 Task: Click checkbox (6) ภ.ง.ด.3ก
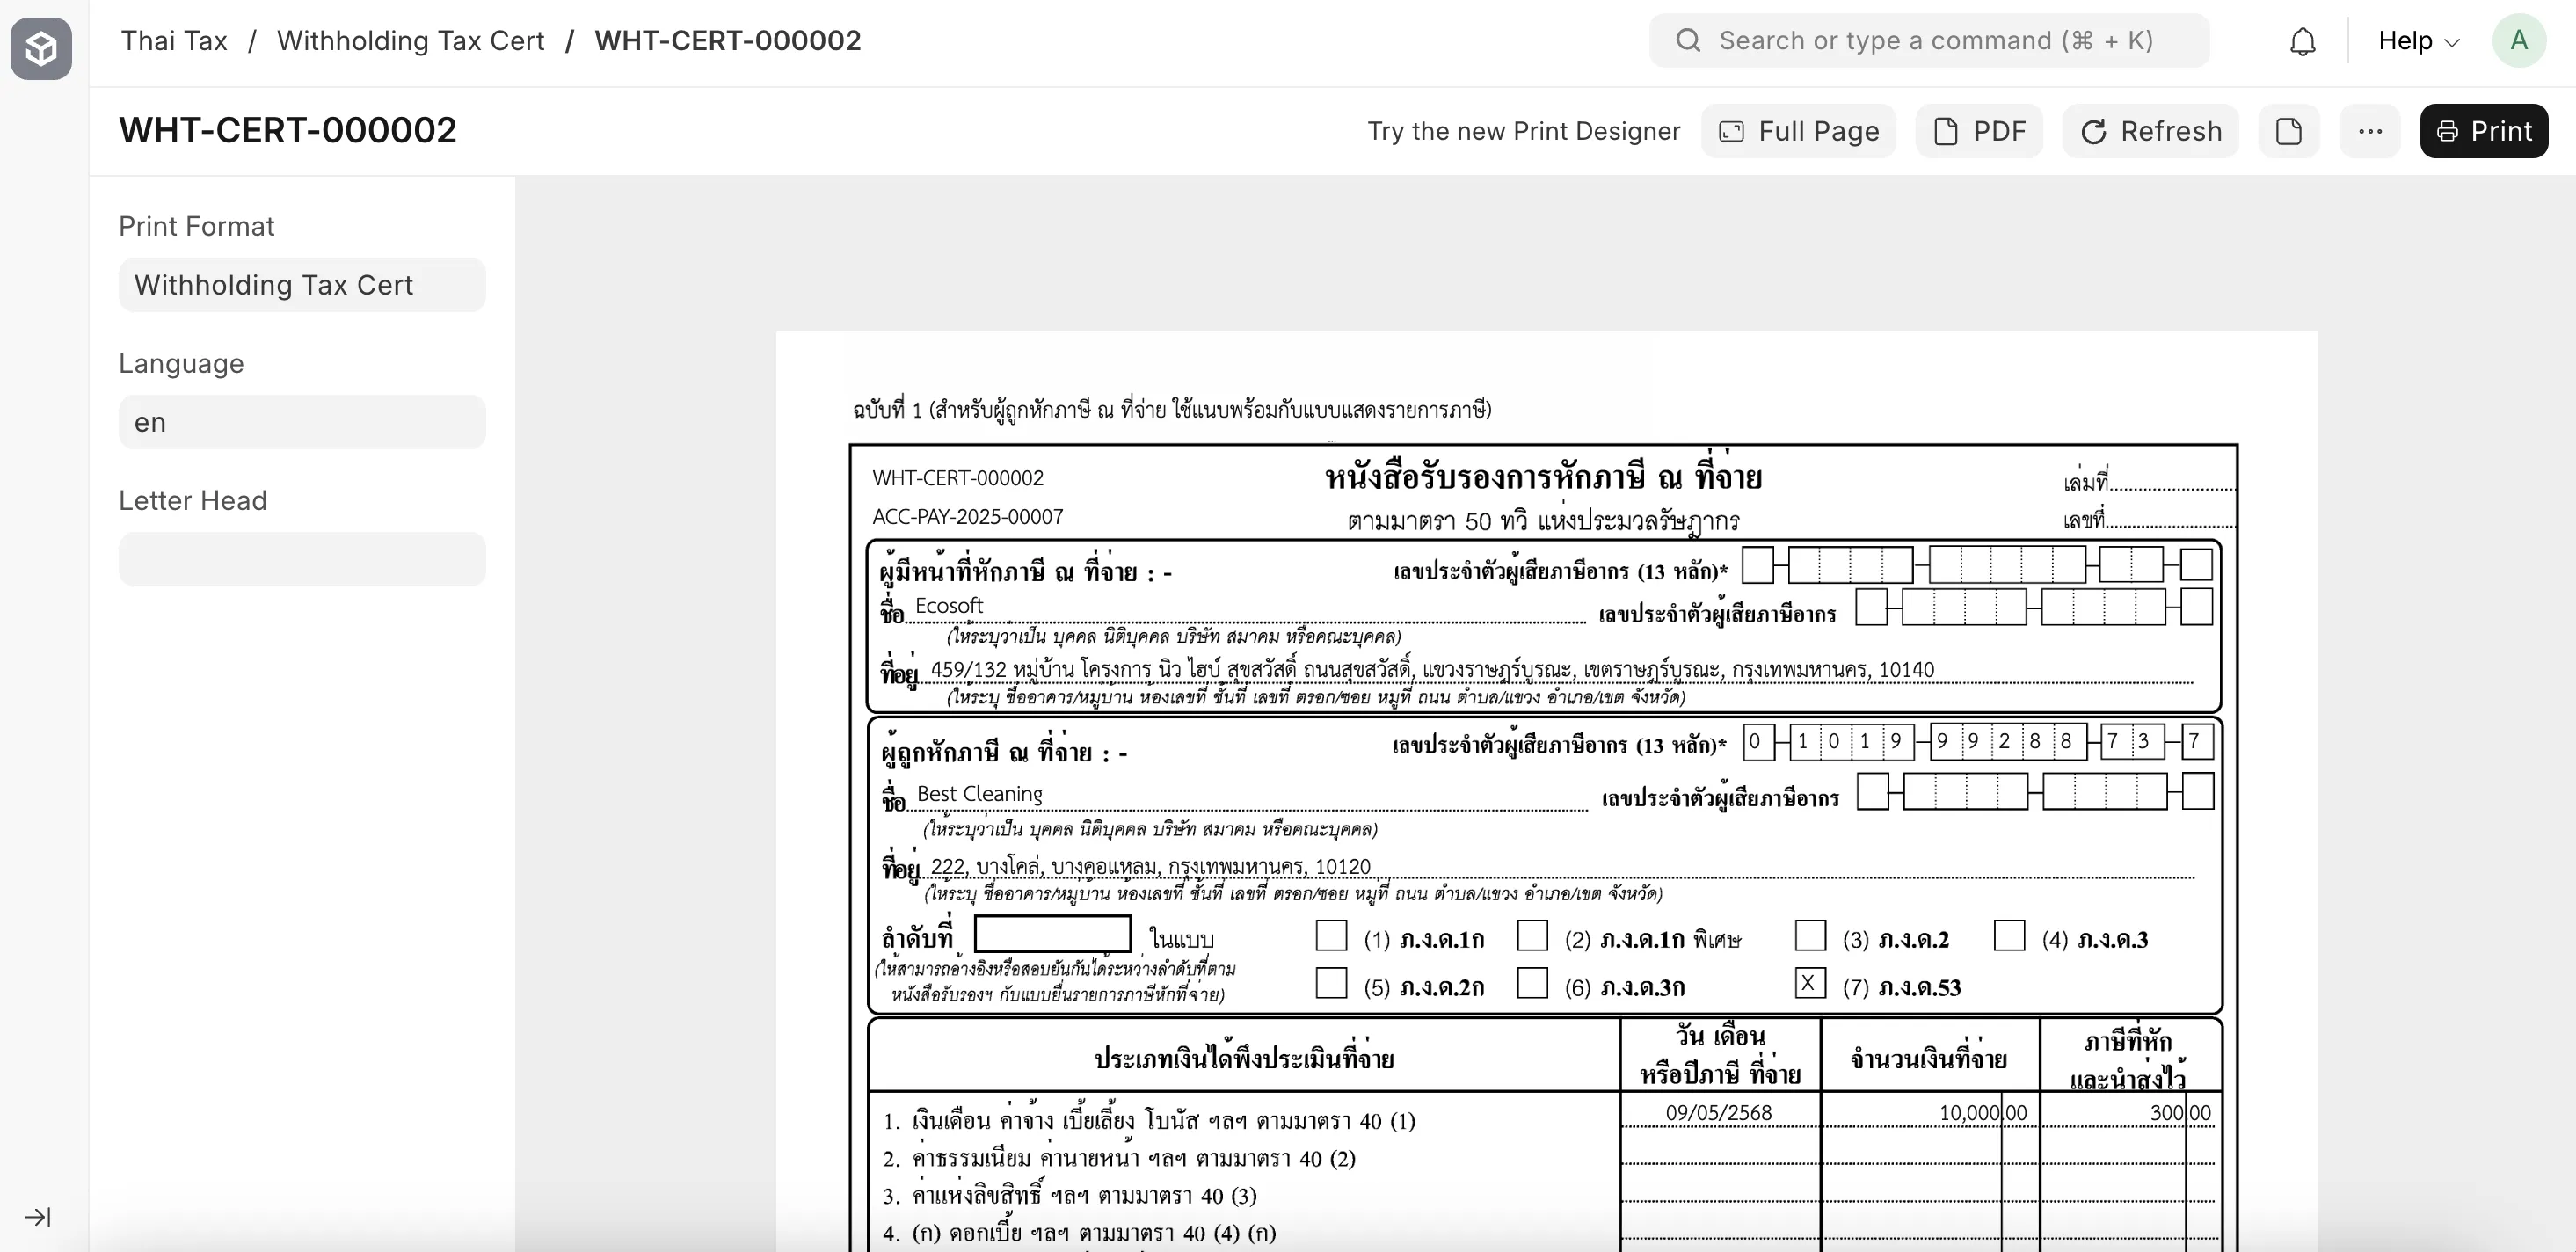point(1532,983)
